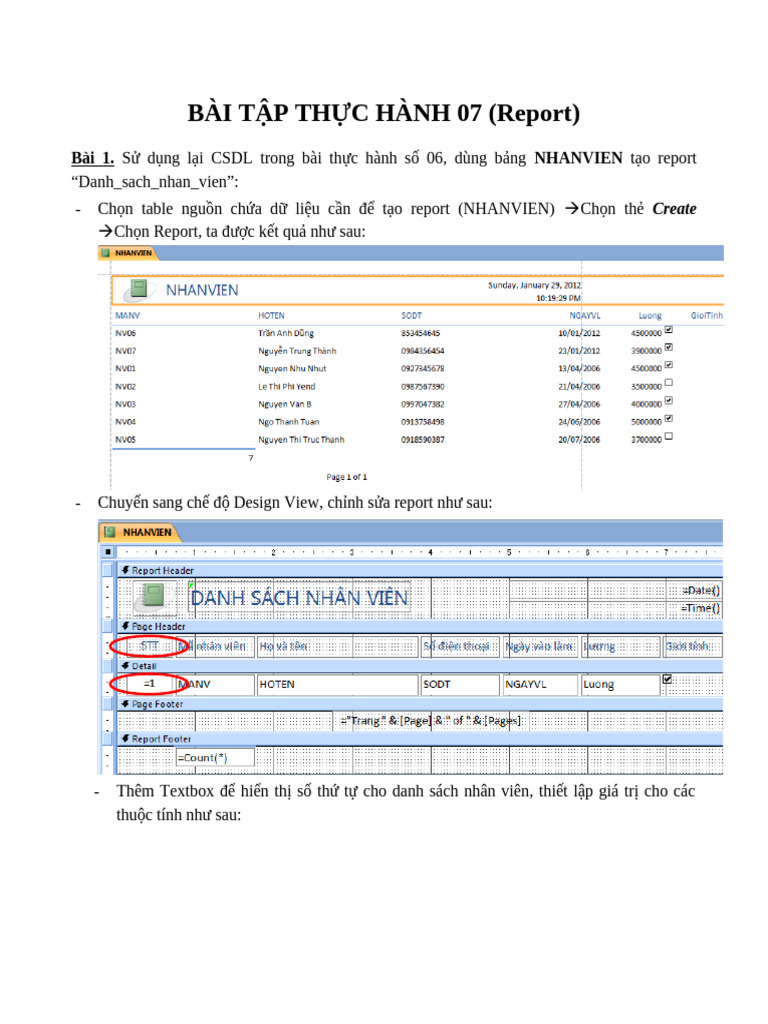
Task: Click the tab icon of the upper NHANVIEN report tab
Action: tap(106, 253)
